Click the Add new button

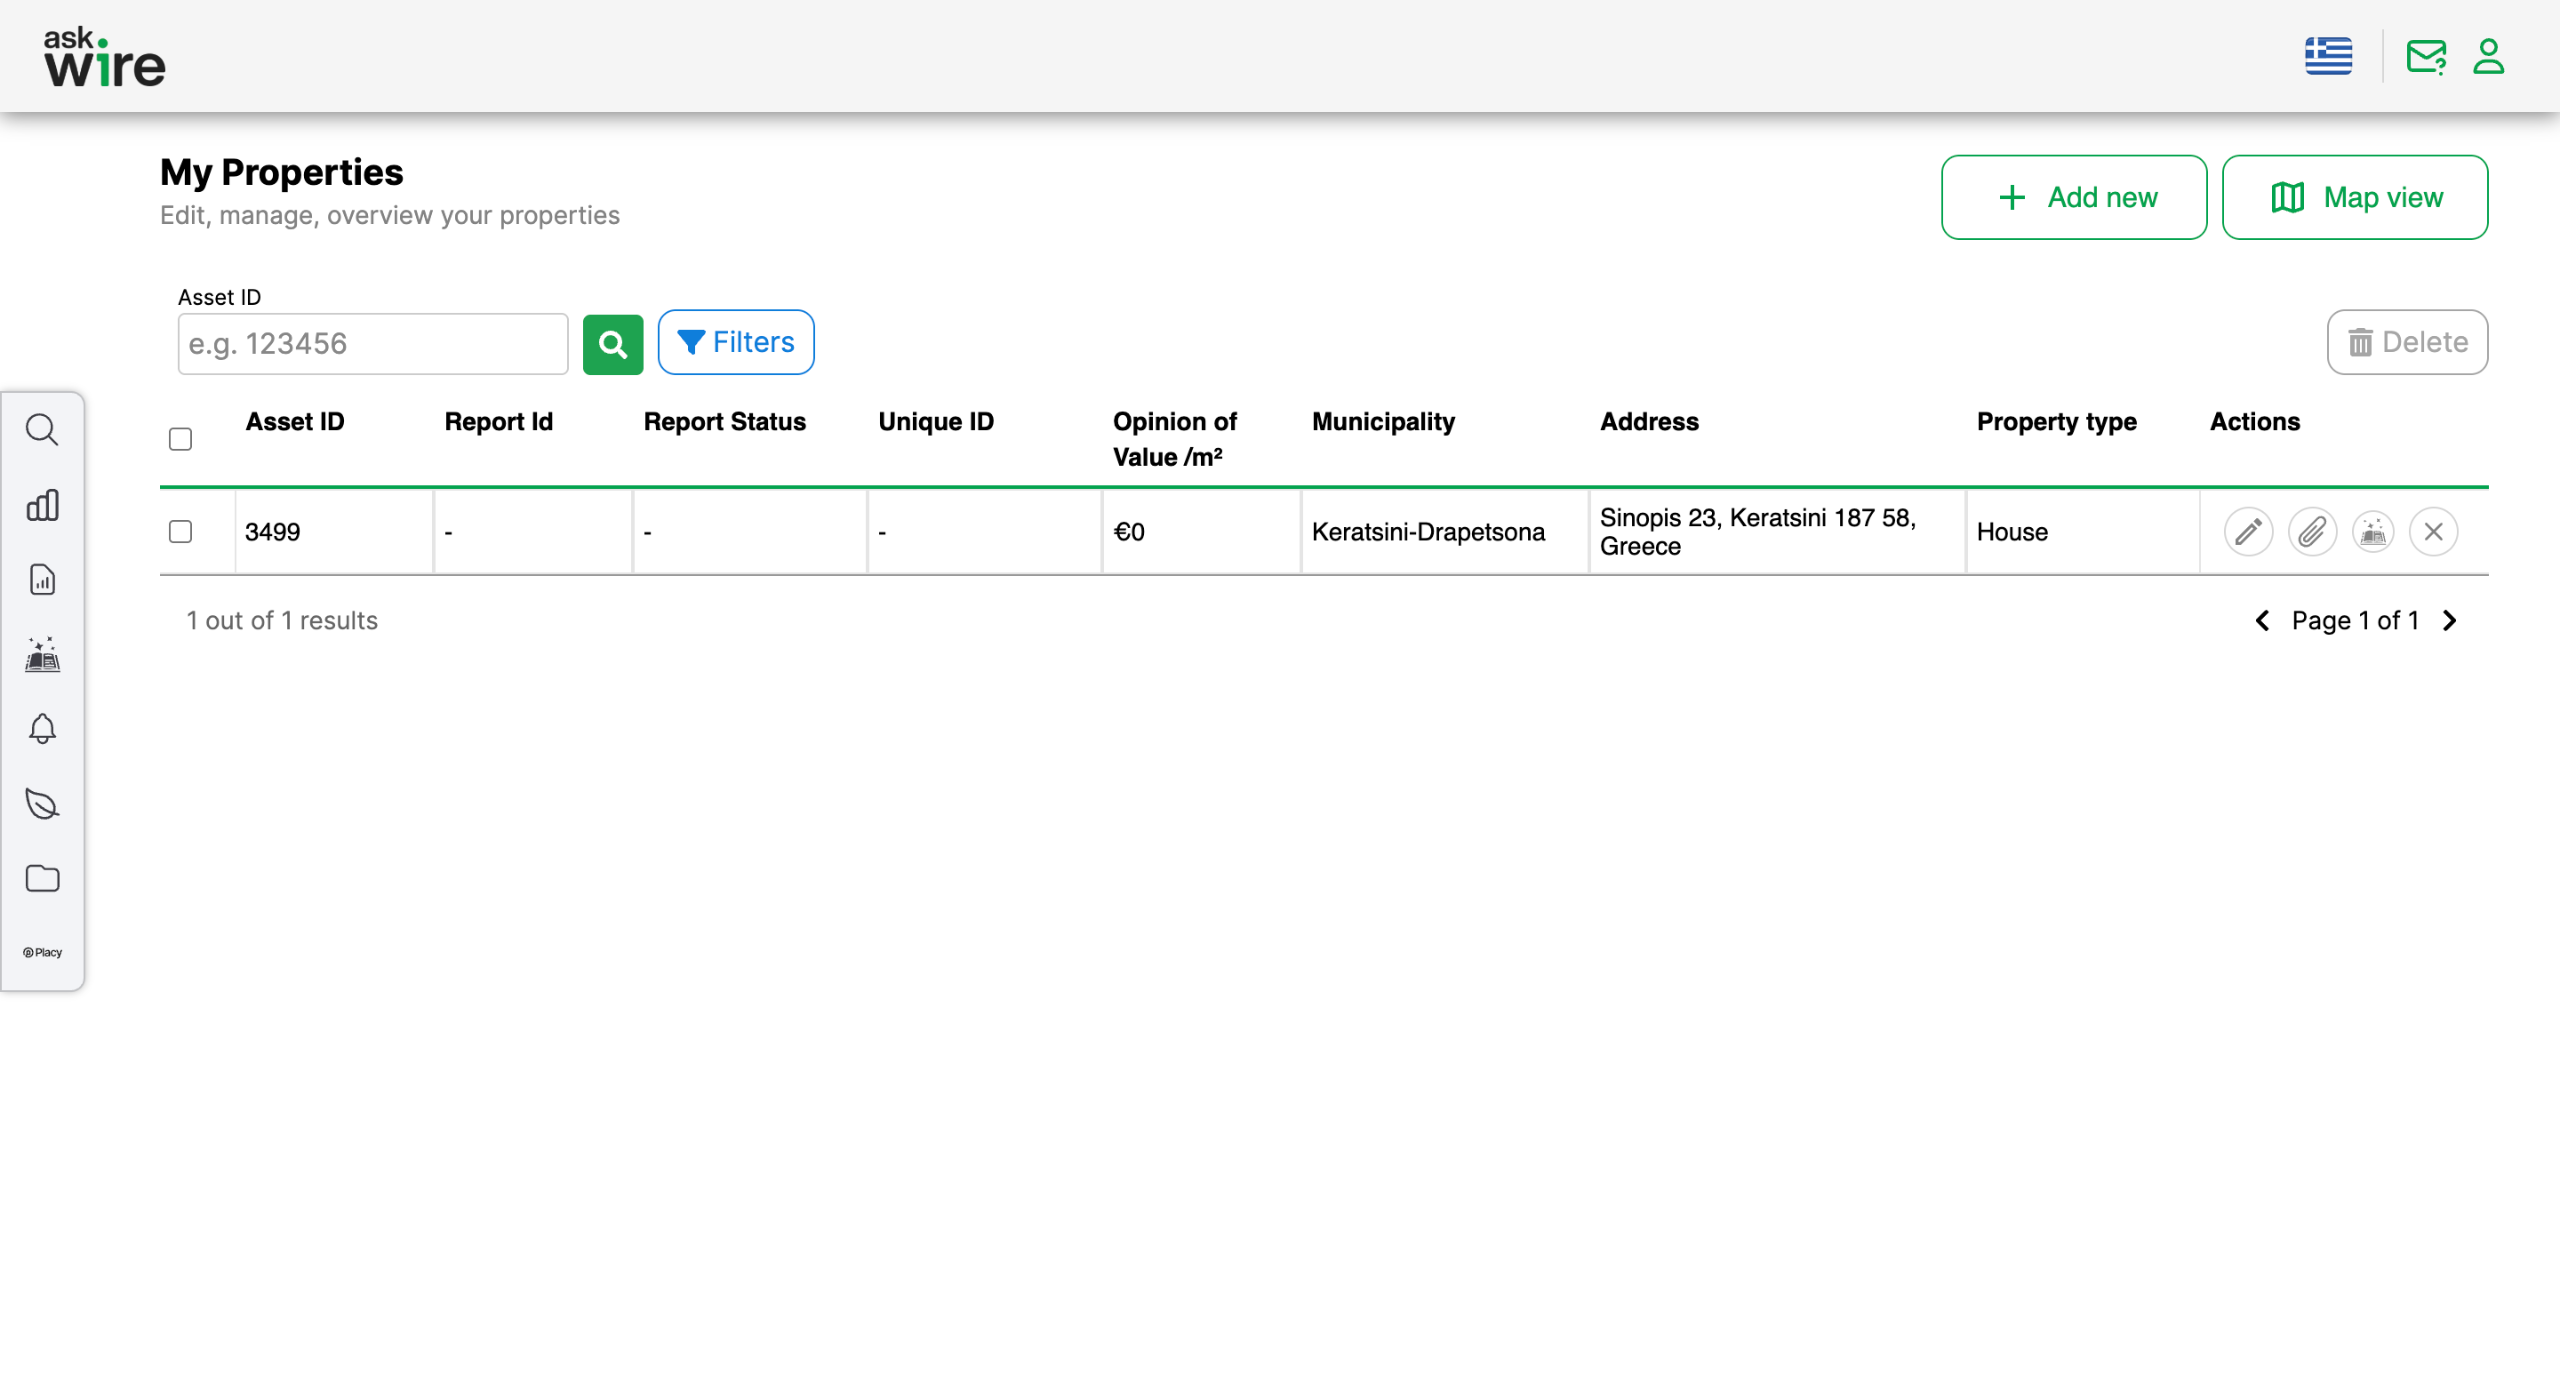point(2074,198)
